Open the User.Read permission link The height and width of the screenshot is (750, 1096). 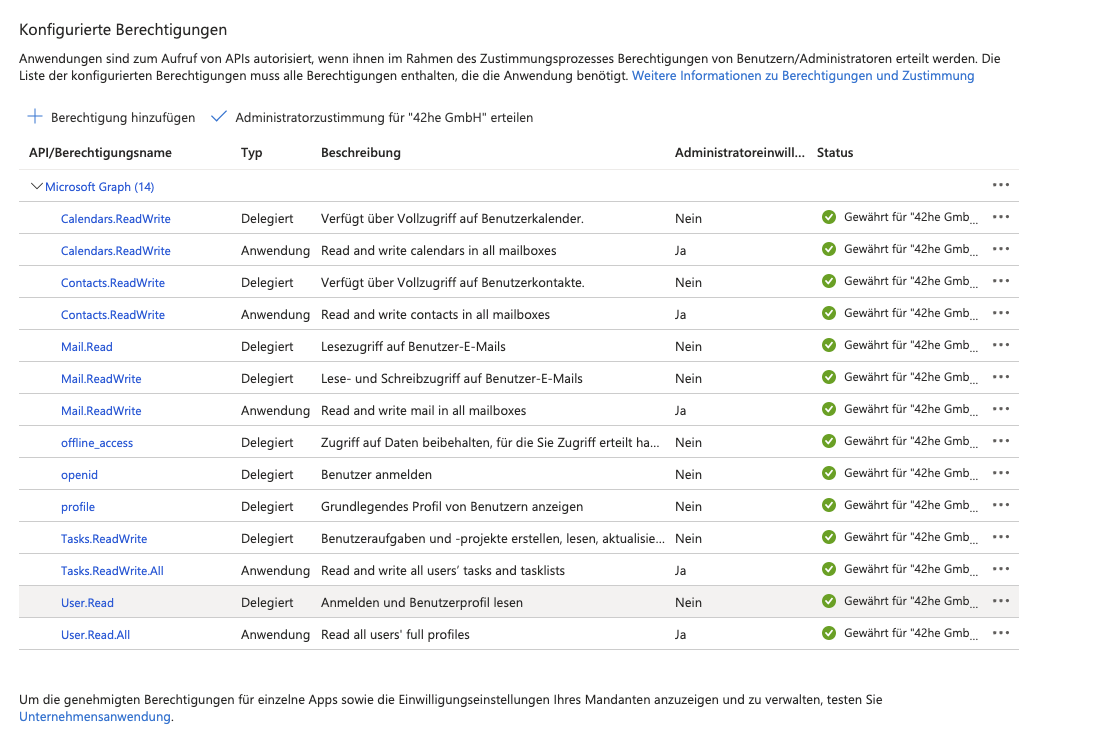(x=87, y=603)
